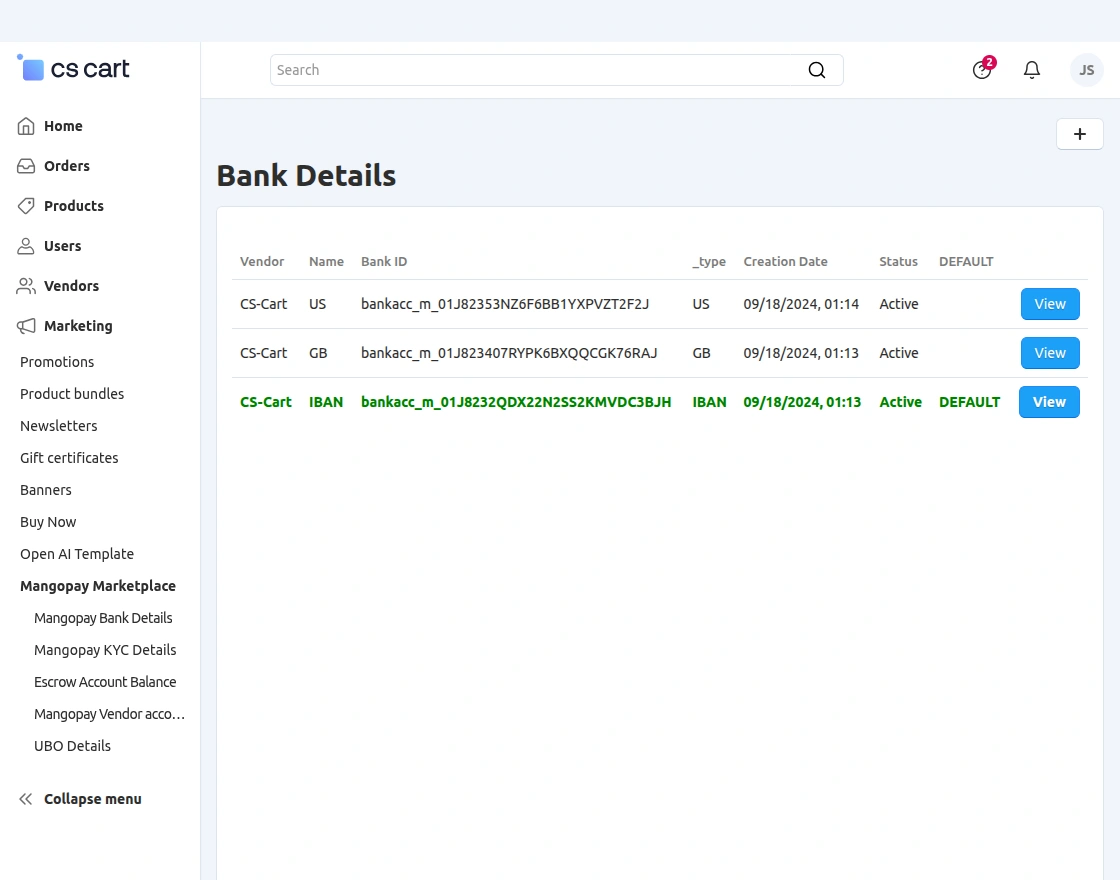Click the _type column header
The height and width of the screenshot is (880, 1120).
[709, 262]
